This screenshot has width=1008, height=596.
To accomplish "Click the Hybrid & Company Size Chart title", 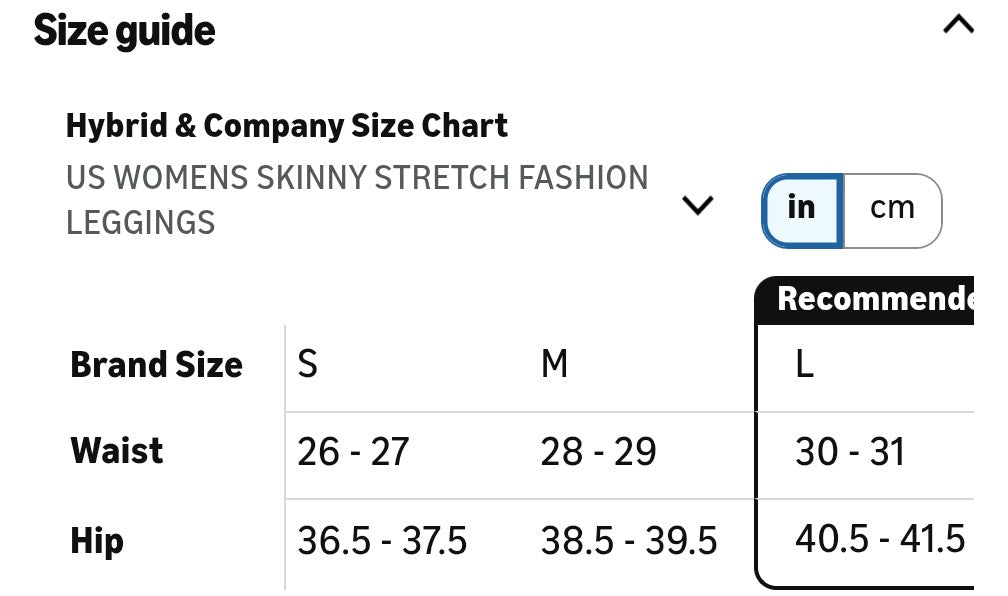I will pyautogui.click(x=286, y=126).
